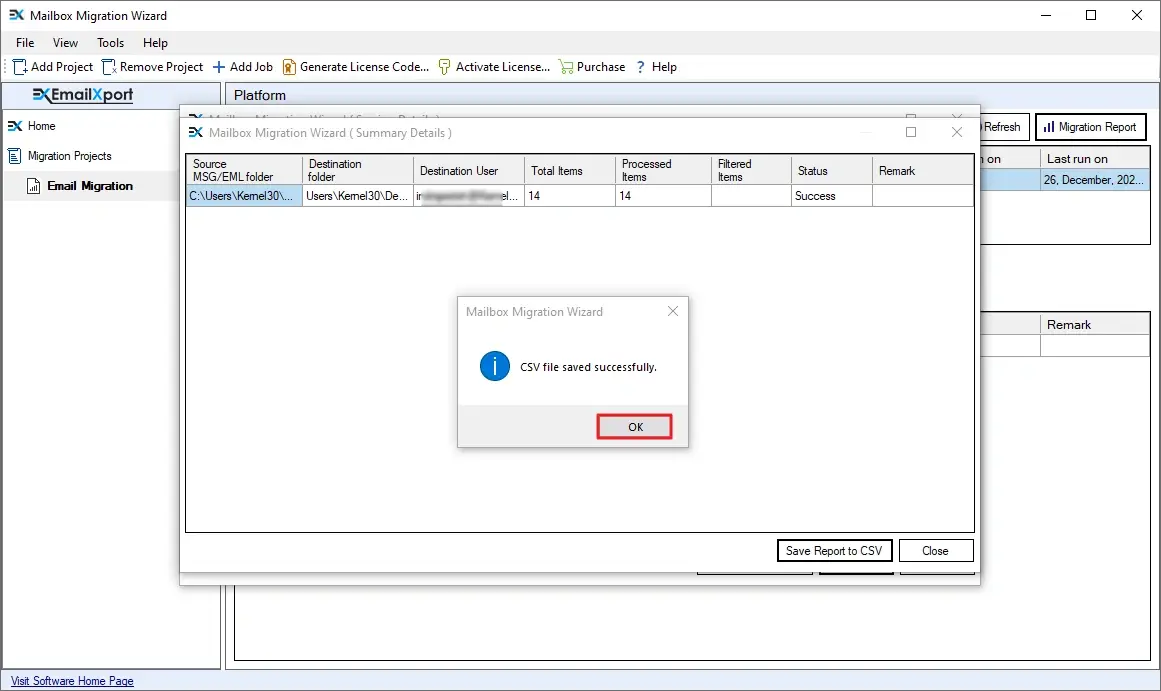Click Save Report to CSV

(834, 550)
